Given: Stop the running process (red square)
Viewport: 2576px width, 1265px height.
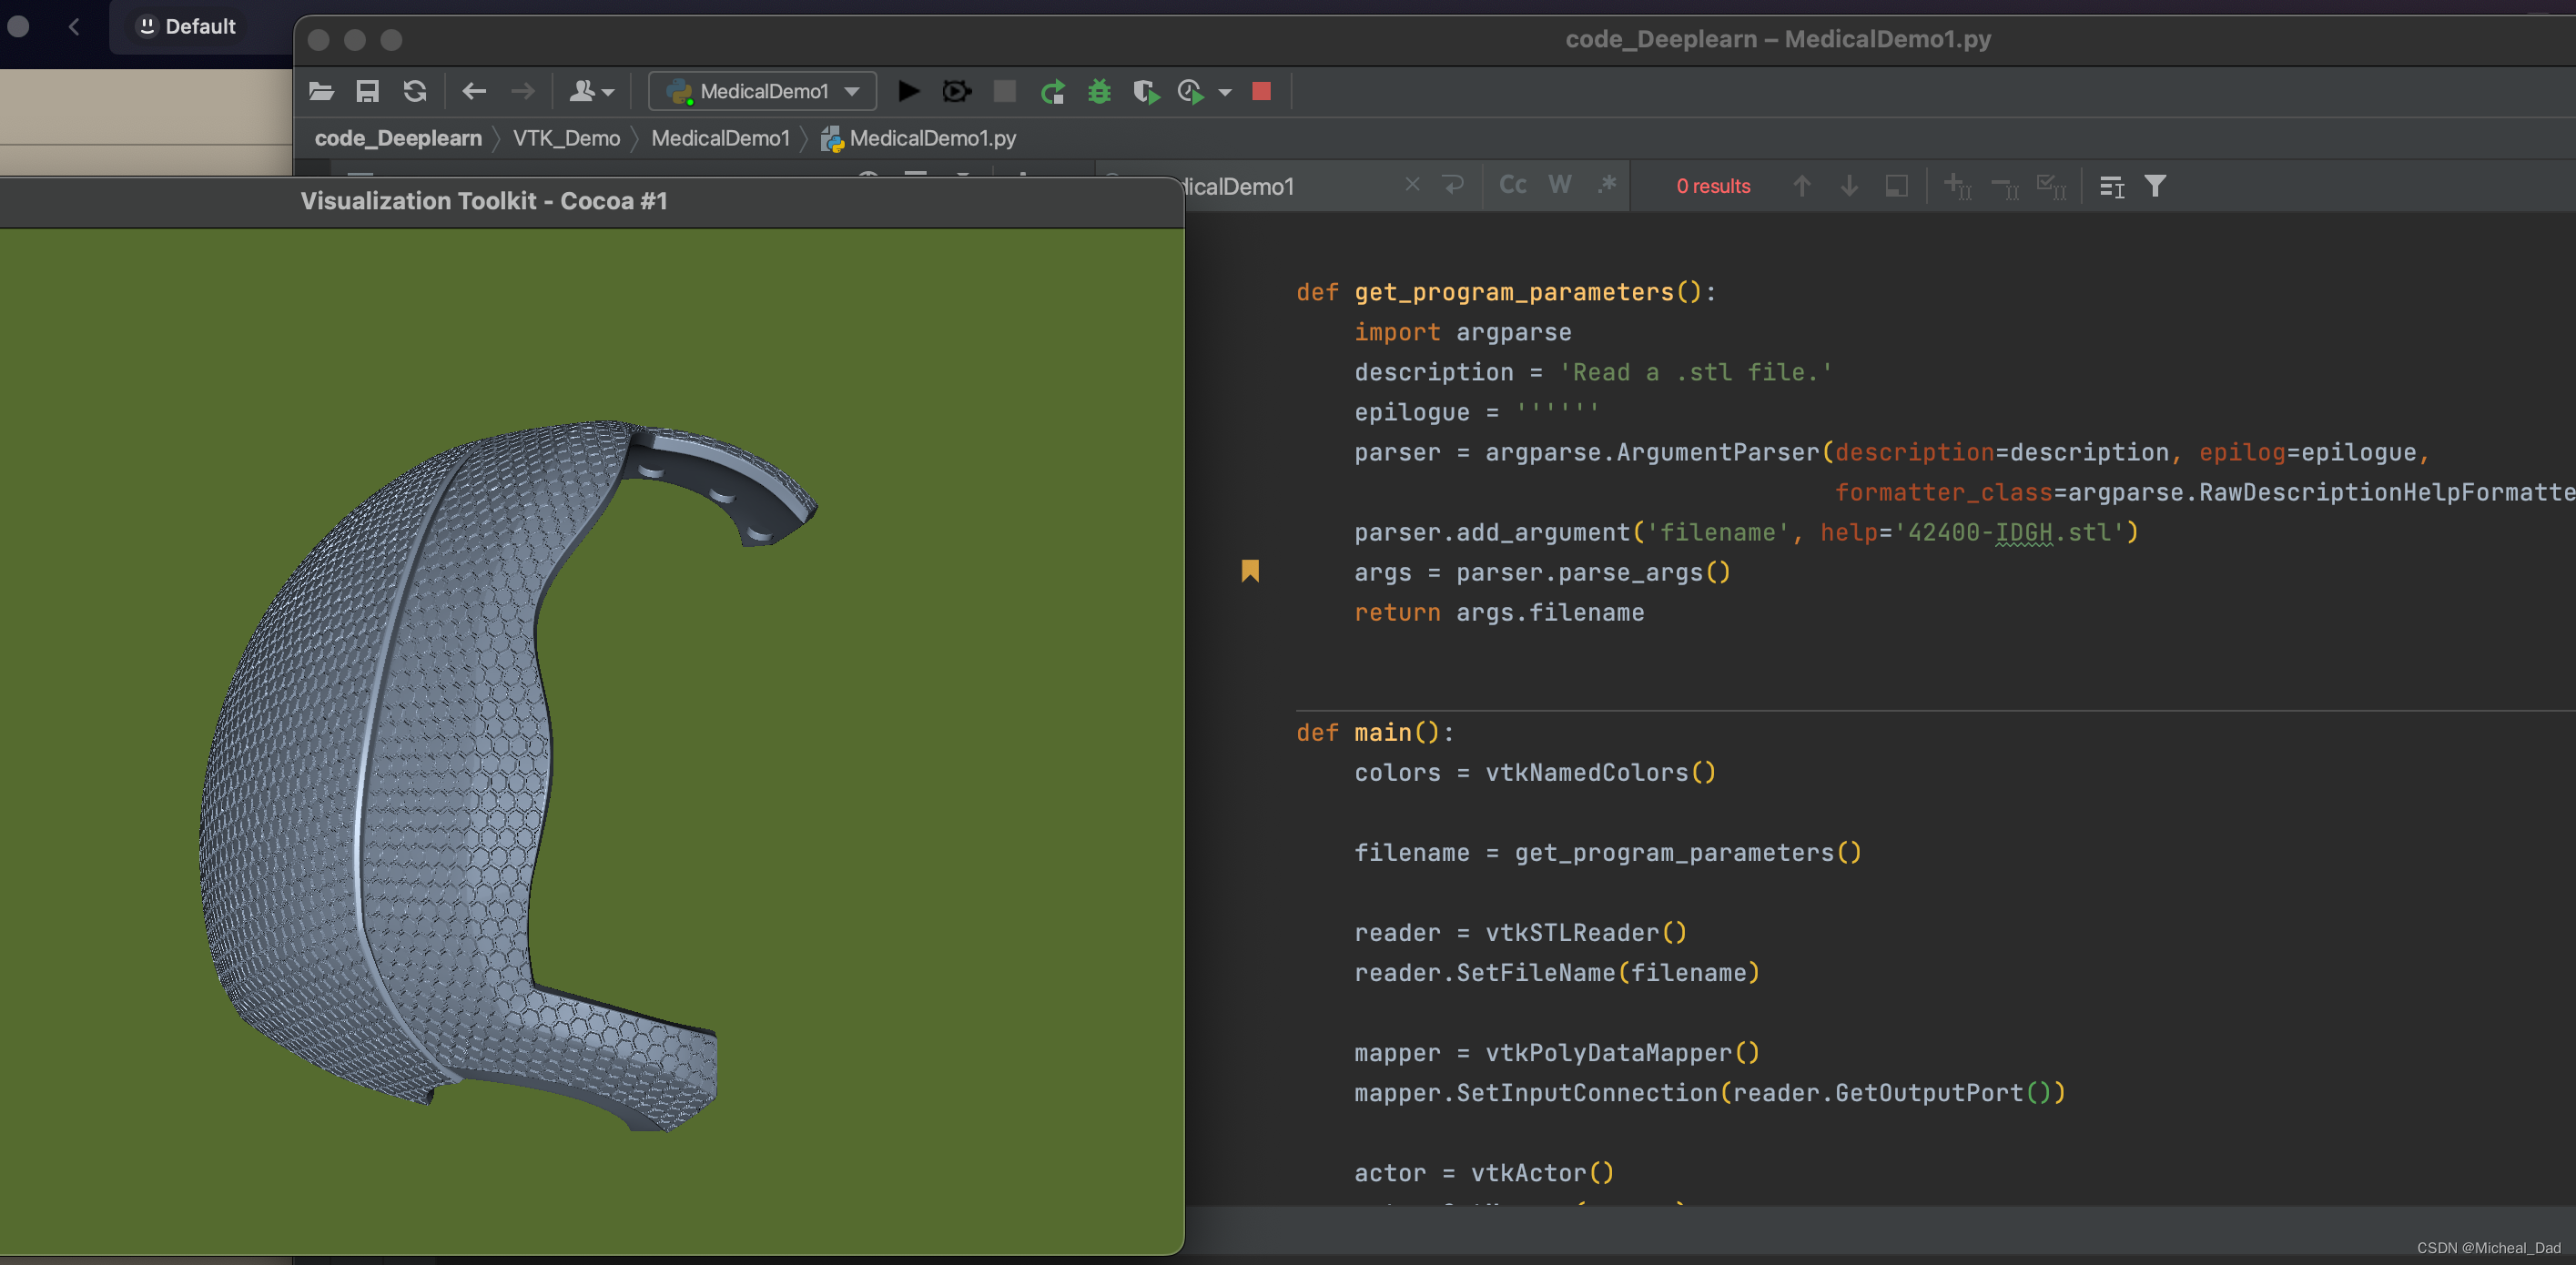Looking at the screenshot, I should point(1261,92).
